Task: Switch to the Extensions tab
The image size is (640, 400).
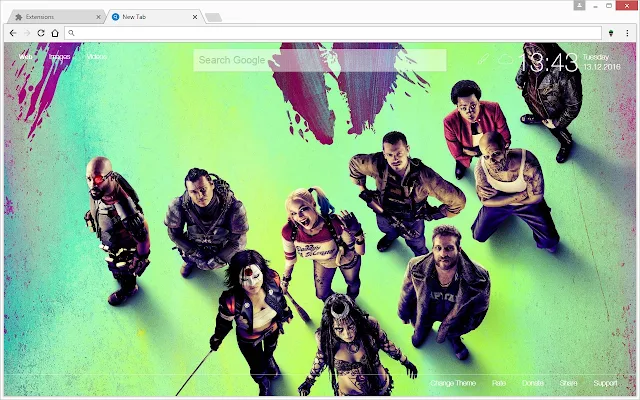Action: click(x=55, y=17)
